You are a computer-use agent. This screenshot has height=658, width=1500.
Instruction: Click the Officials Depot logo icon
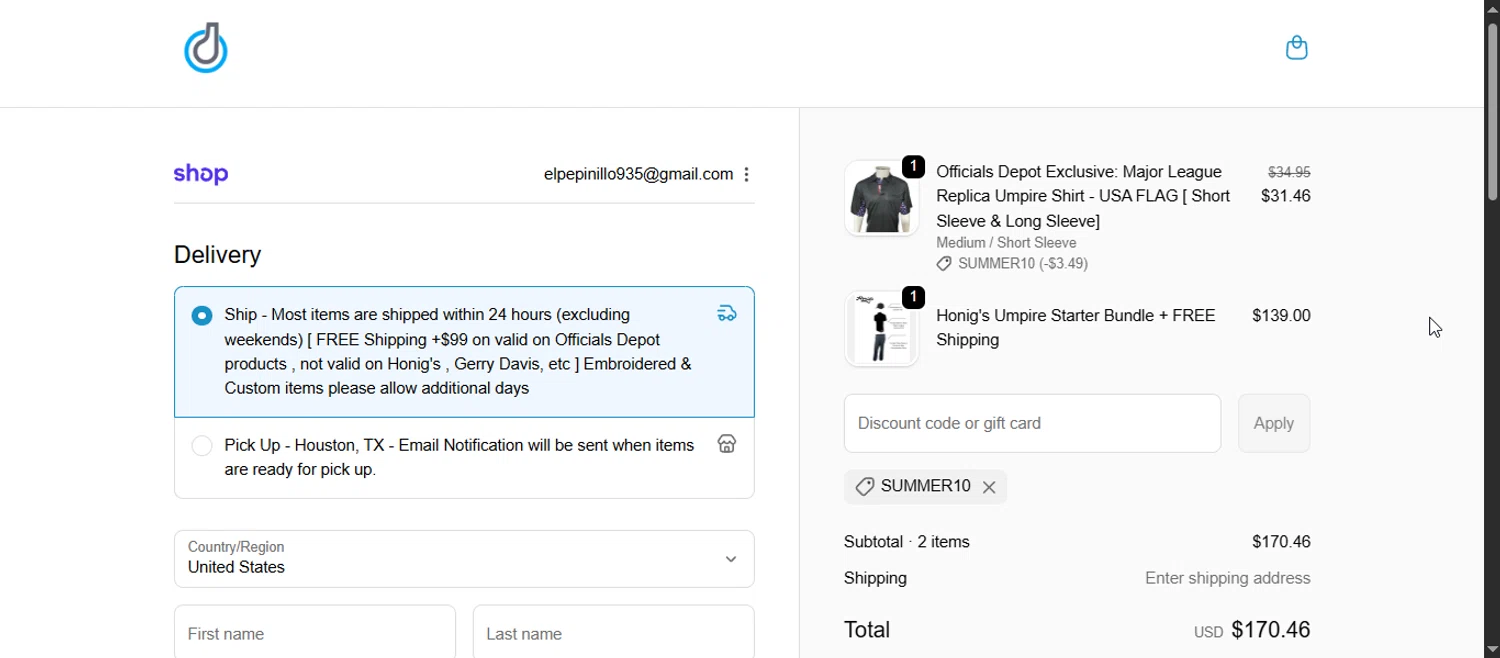coord(206,48)
